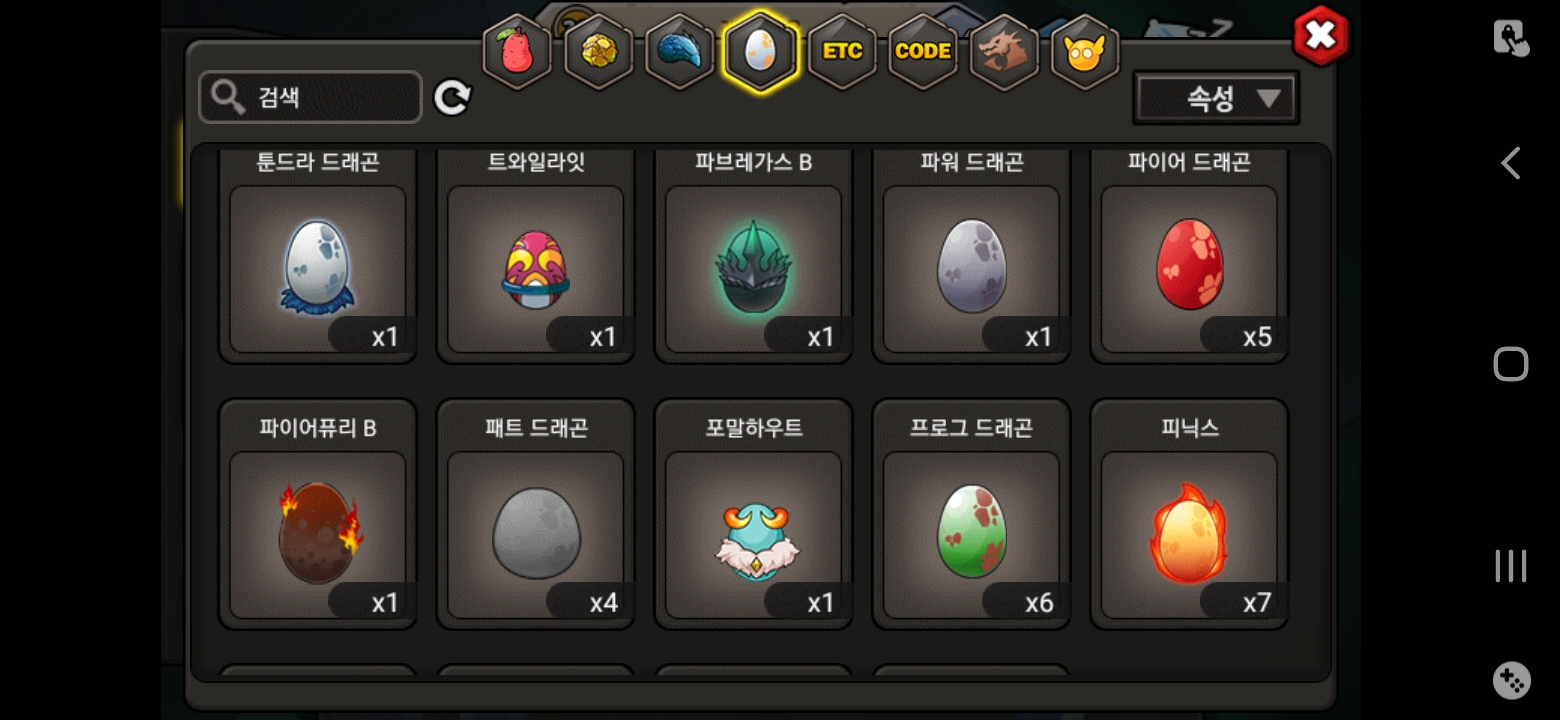Open the blue dragon category tab

click(x=679, y=52)
